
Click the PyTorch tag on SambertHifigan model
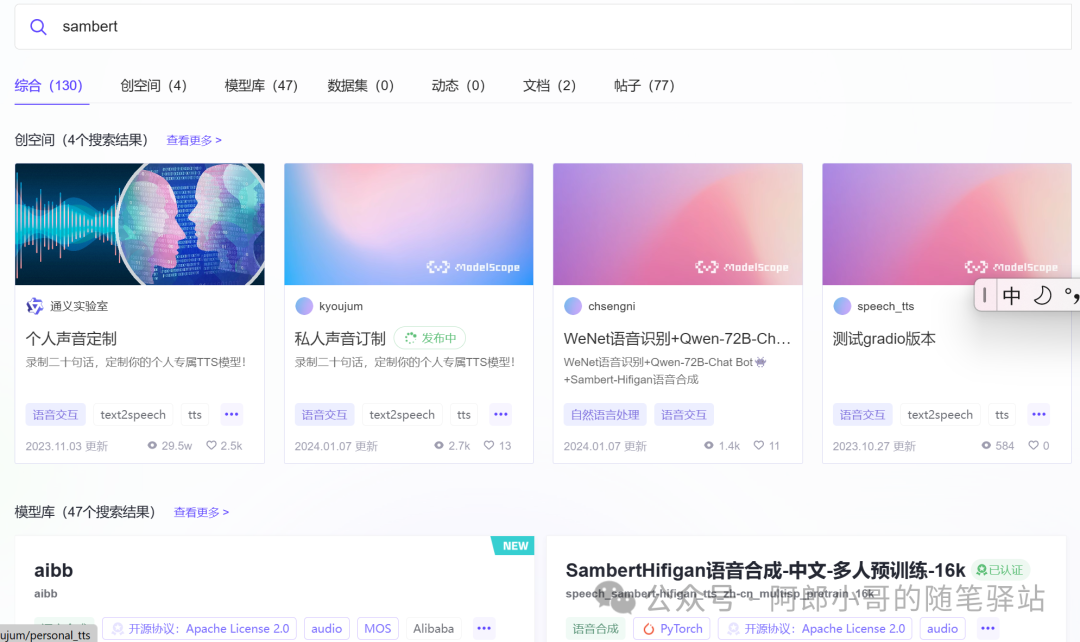click(672, 628)
